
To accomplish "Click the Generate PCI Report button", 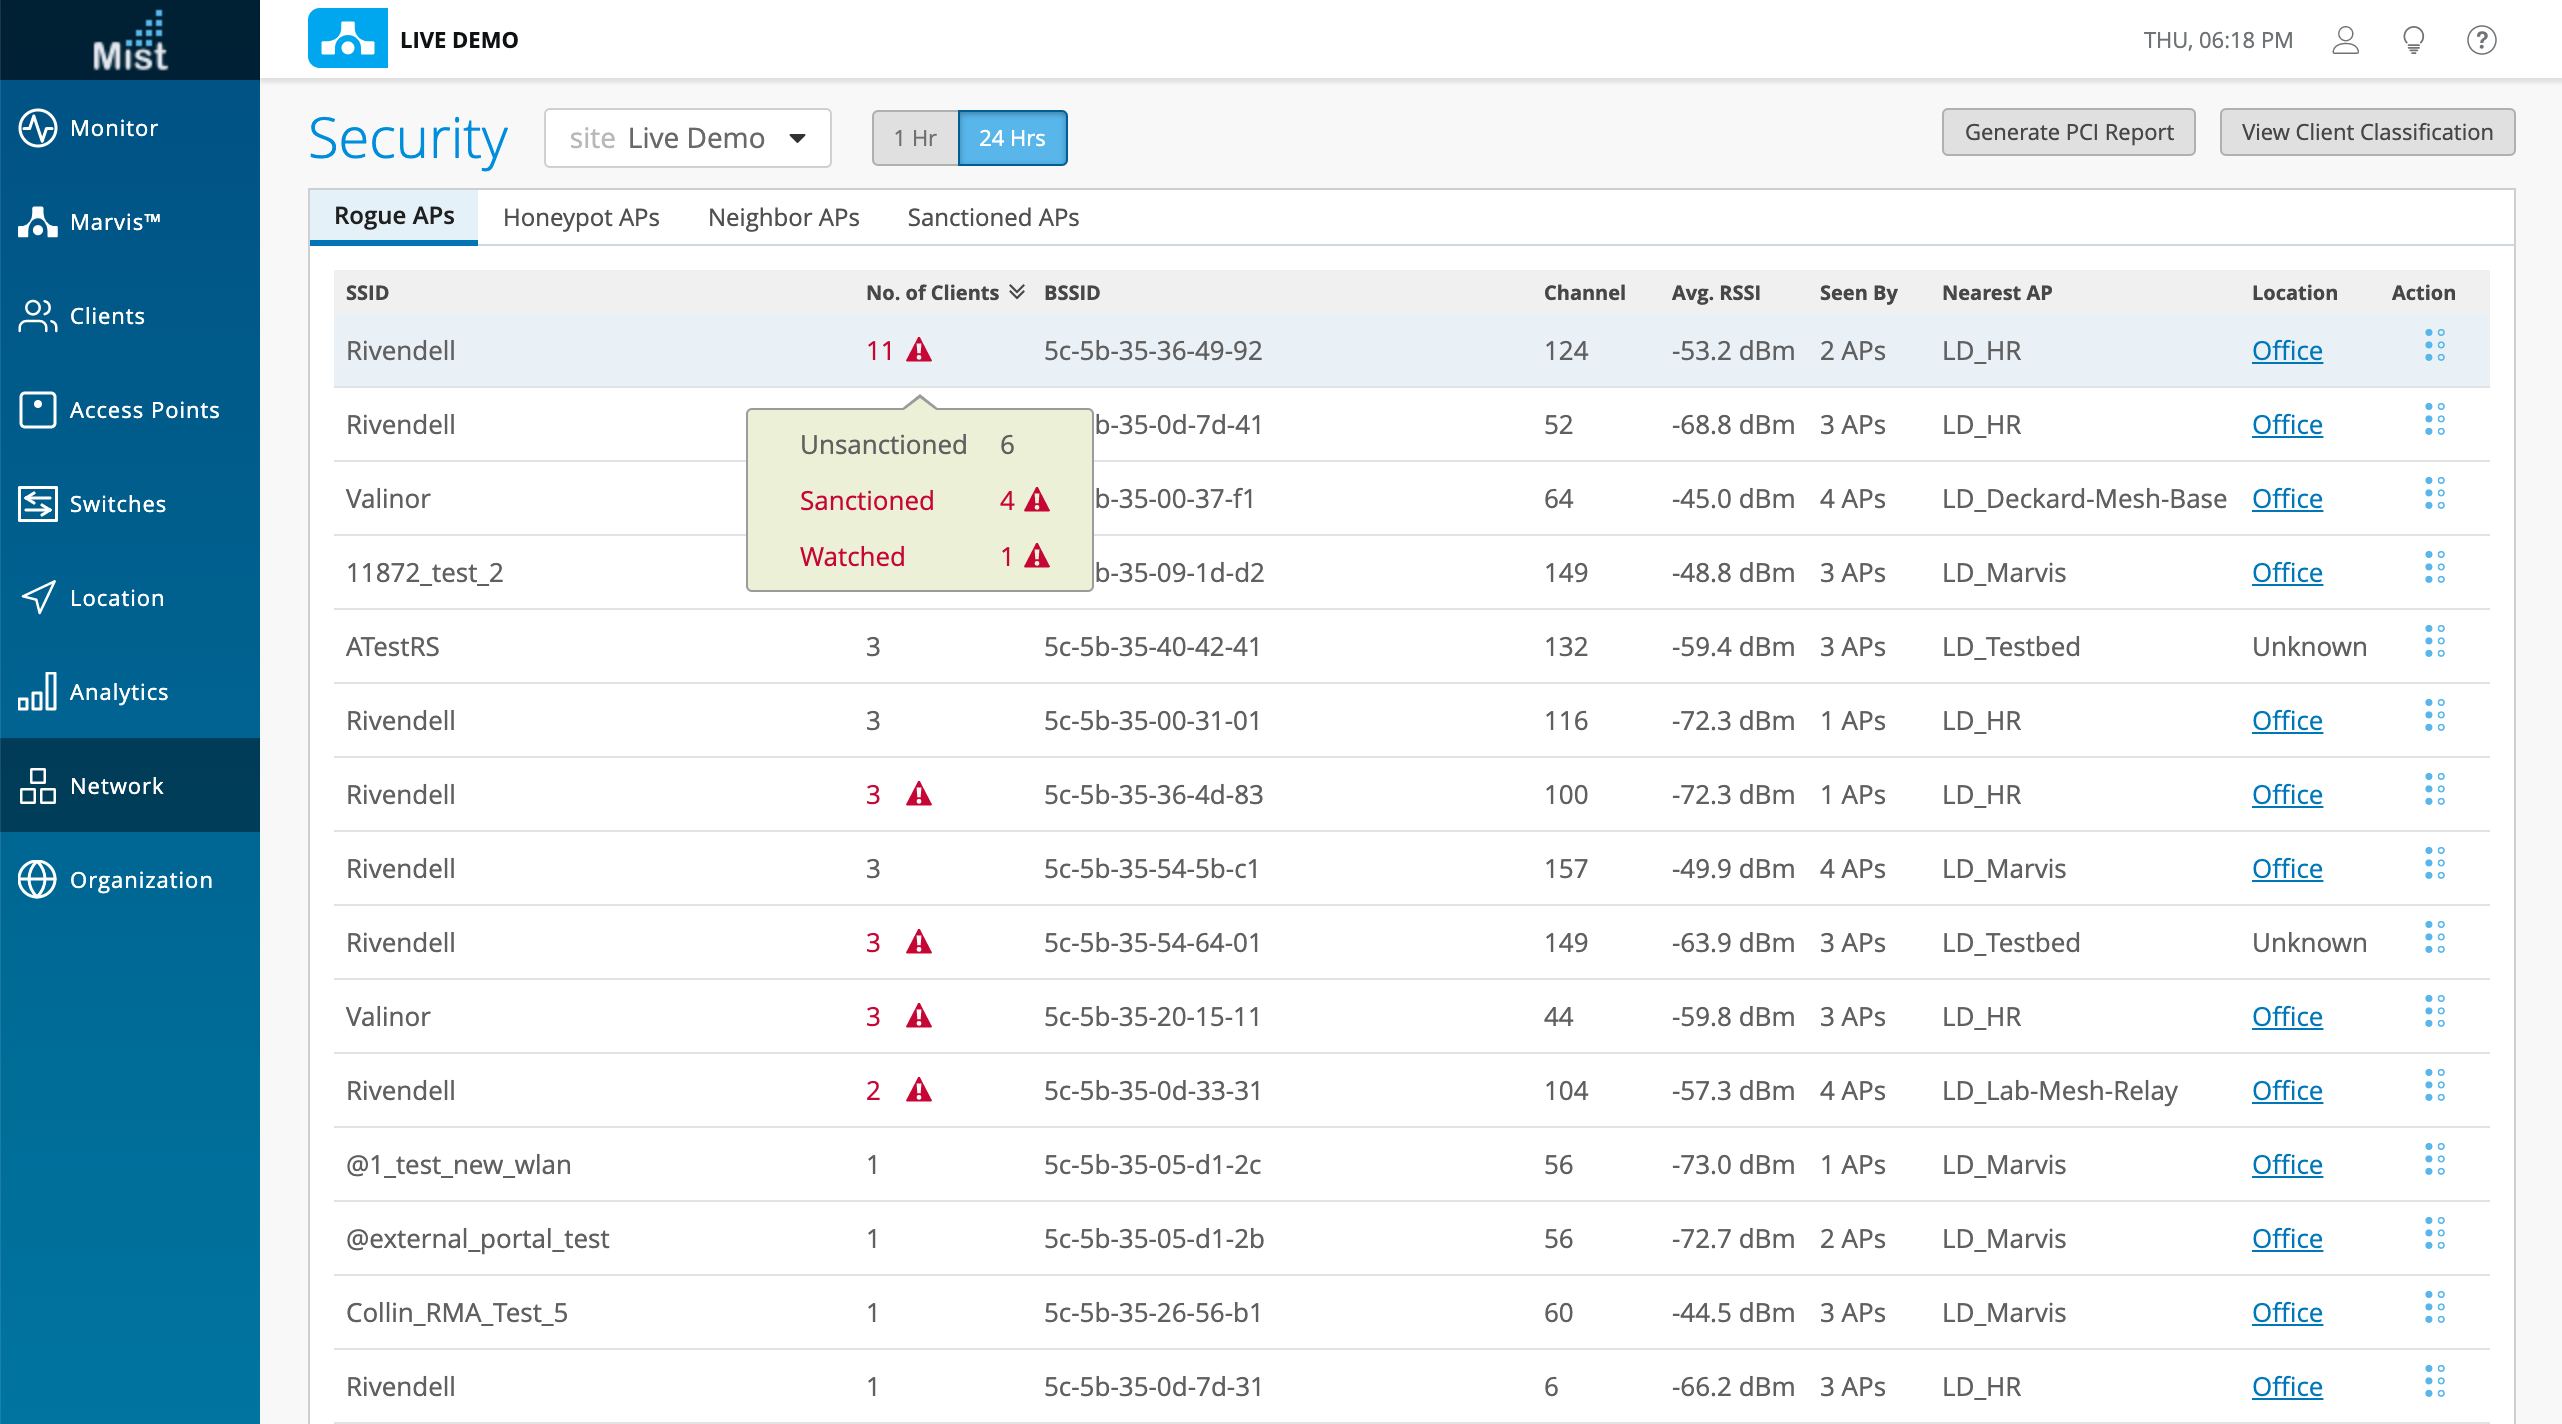I will tap(2068, 132).
